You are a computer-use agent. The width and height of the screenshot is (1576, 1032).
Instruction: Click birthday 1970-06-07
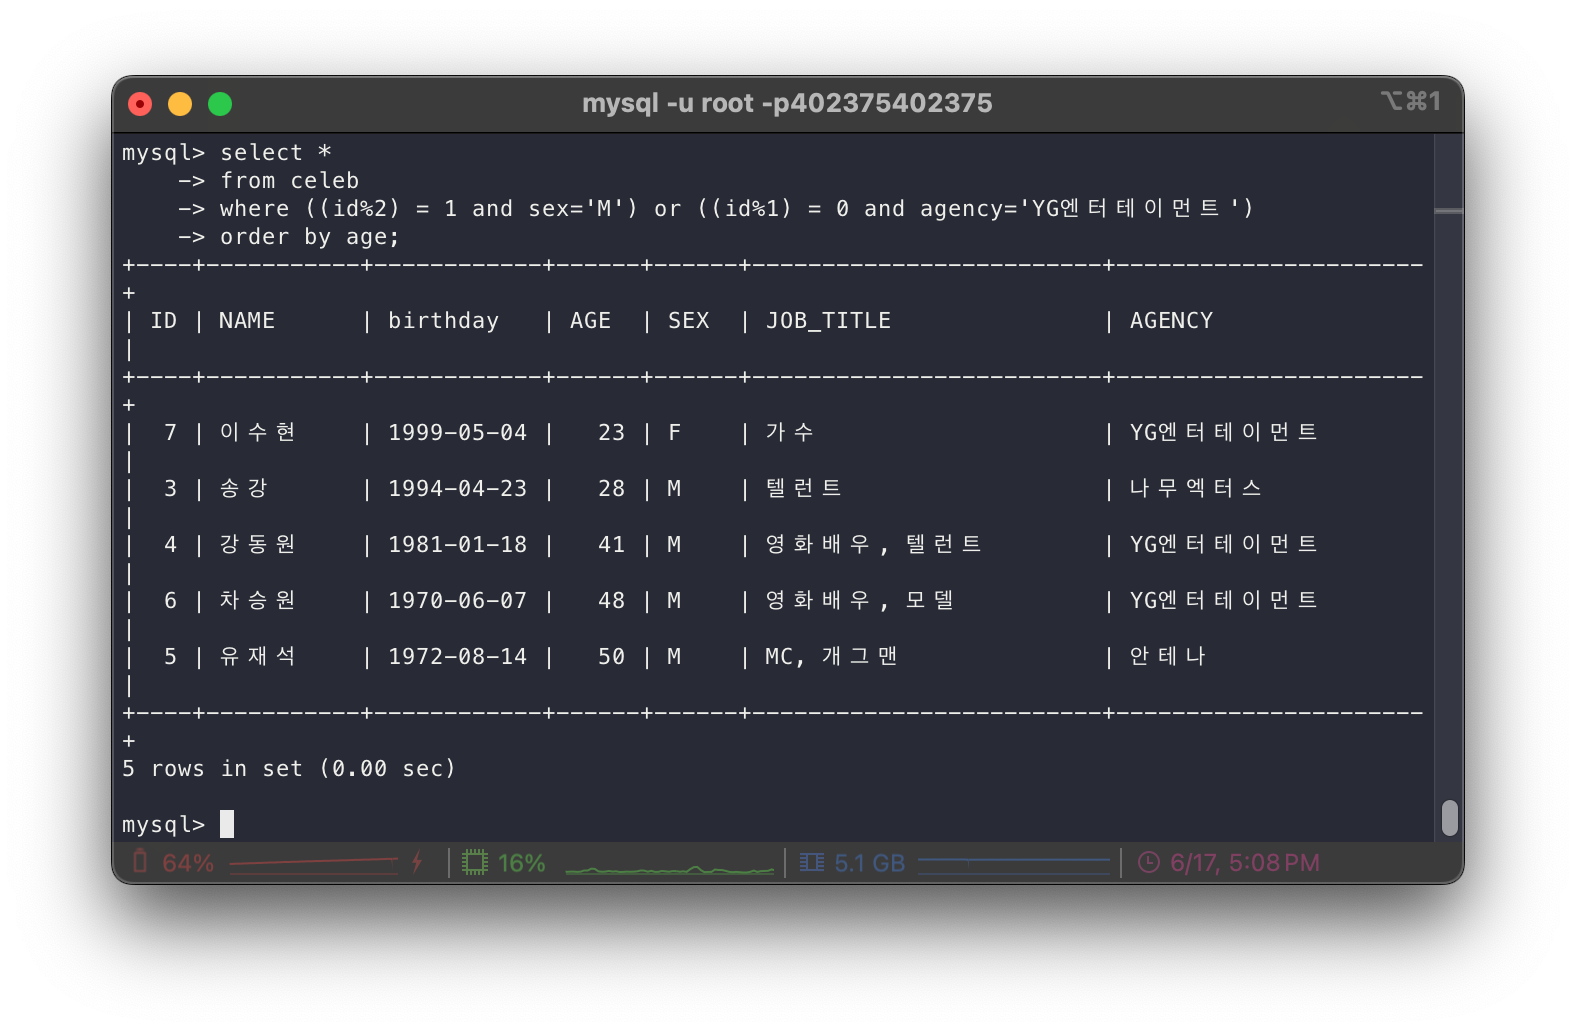pyautogui.click(x=457, y=600)
